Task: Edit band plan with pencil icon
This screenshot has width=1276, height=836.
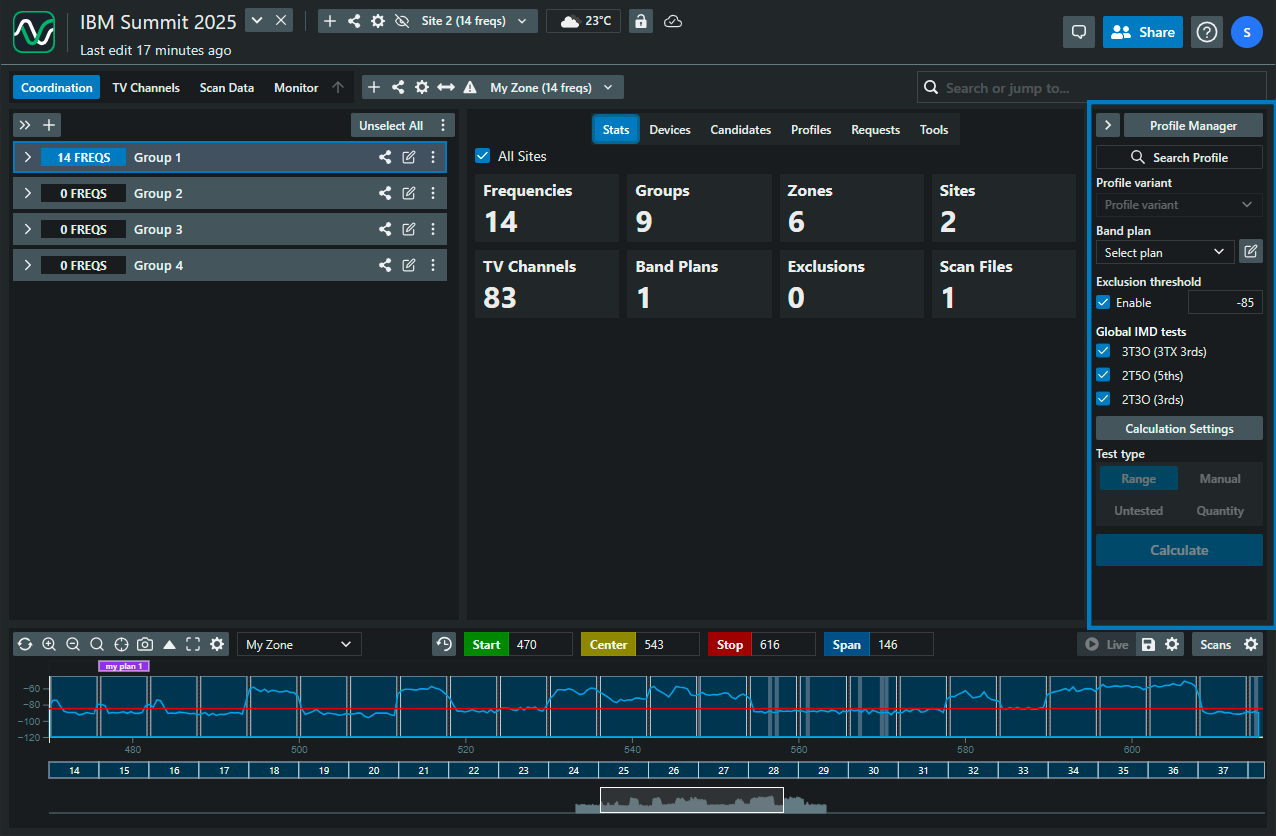Action: [1250, 252]
